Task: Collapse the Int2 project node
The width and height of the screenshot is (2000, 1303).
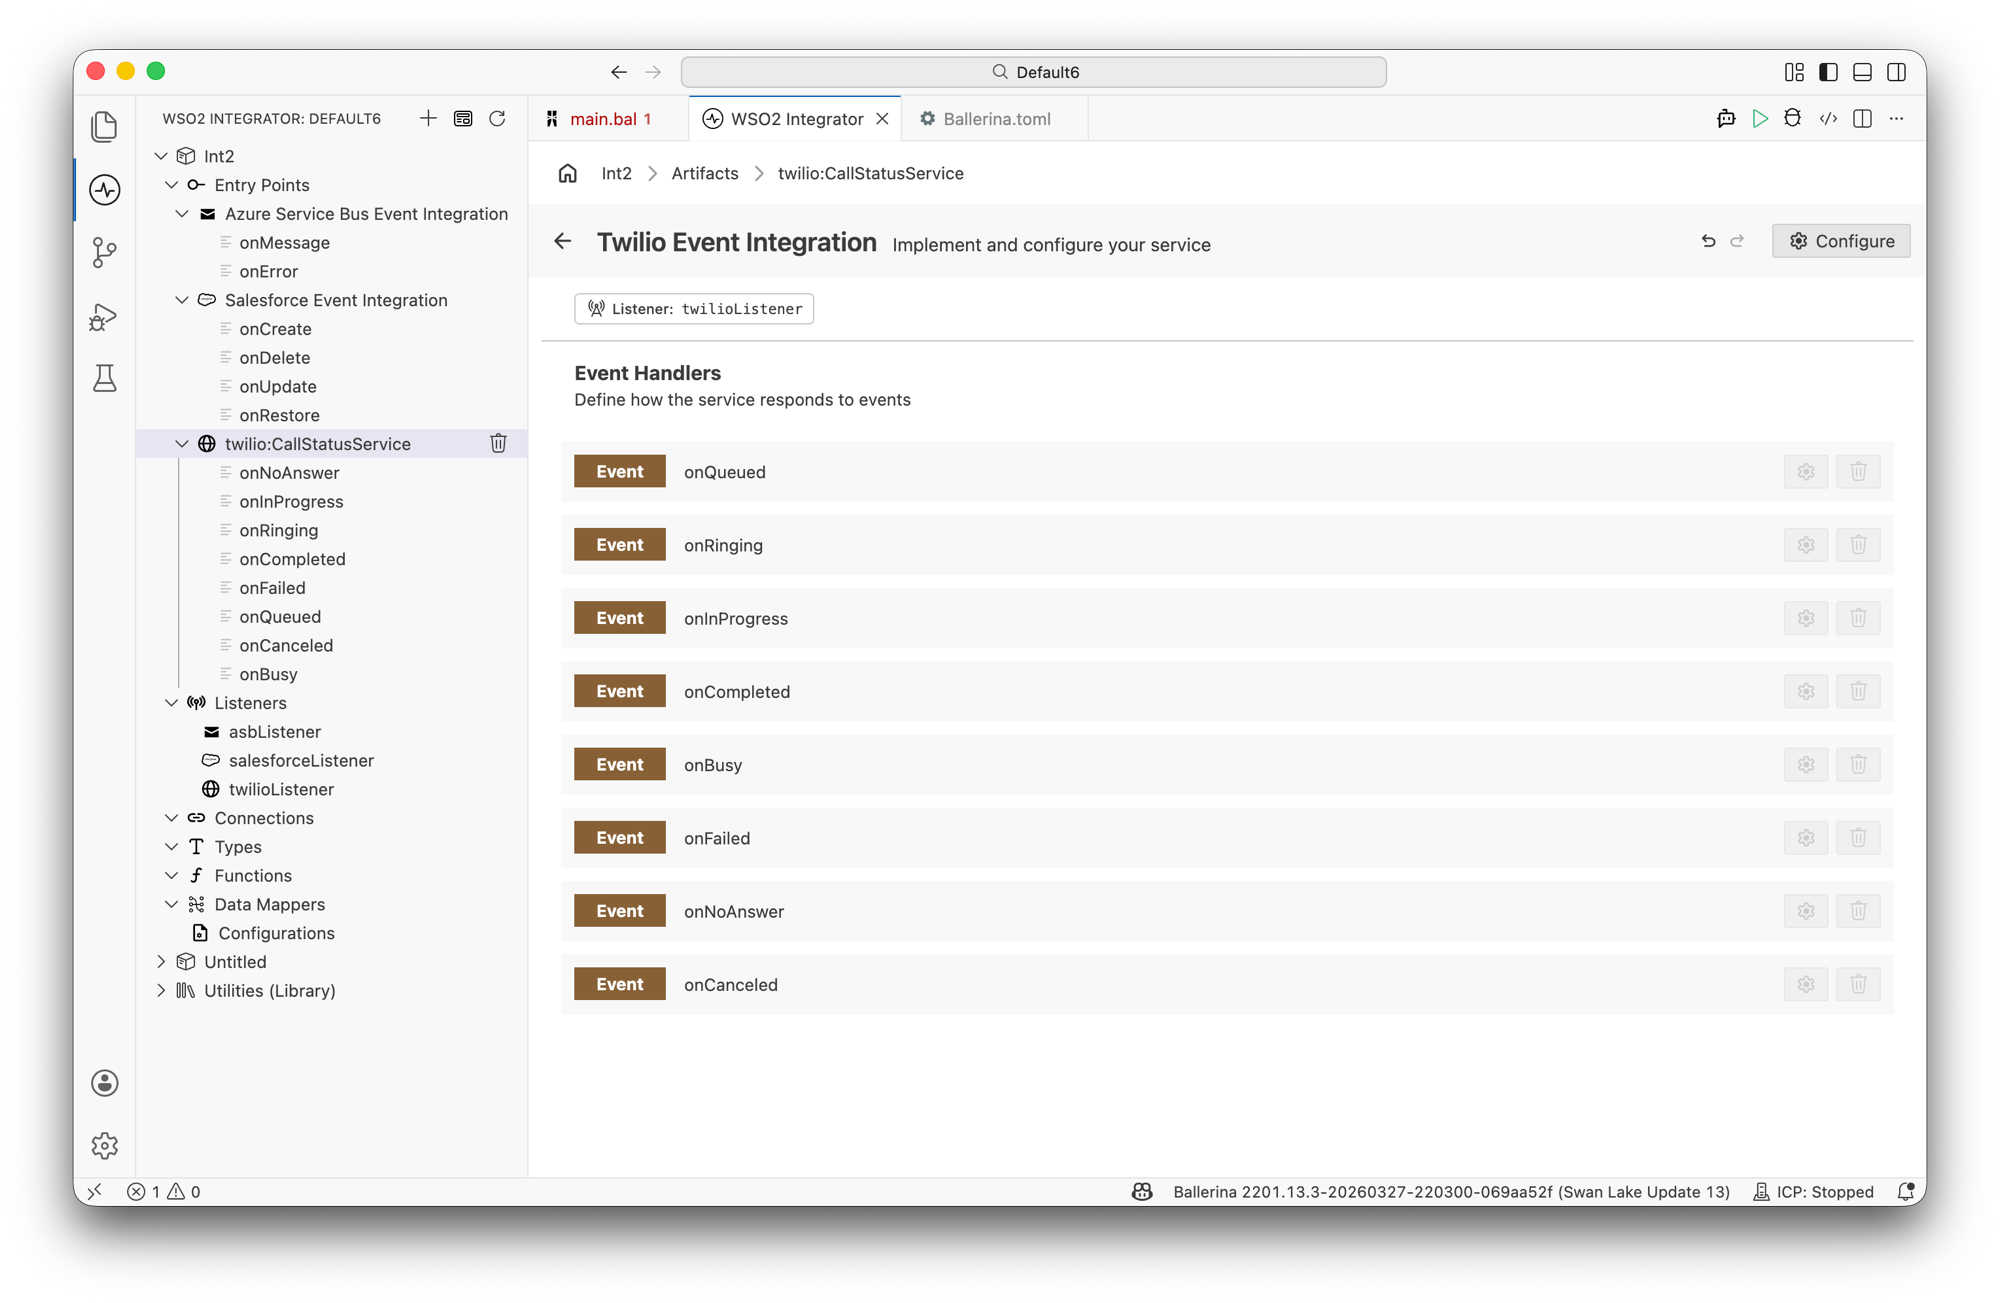Action: tap(161, 156)
